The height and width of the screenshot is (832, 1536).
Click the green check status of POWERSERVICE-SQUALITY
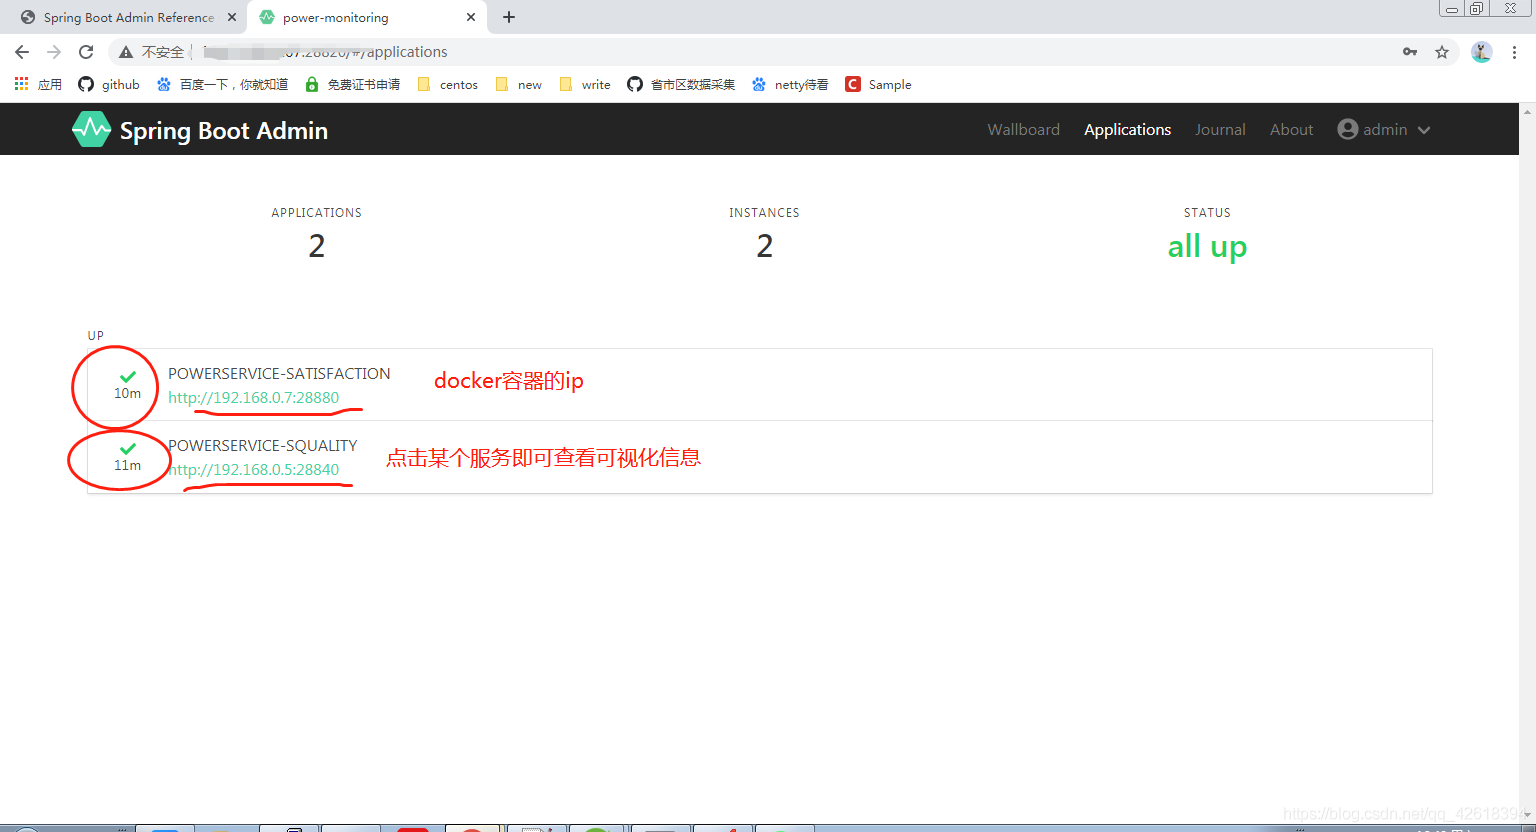pyautogui.click(x=127, y=448)
